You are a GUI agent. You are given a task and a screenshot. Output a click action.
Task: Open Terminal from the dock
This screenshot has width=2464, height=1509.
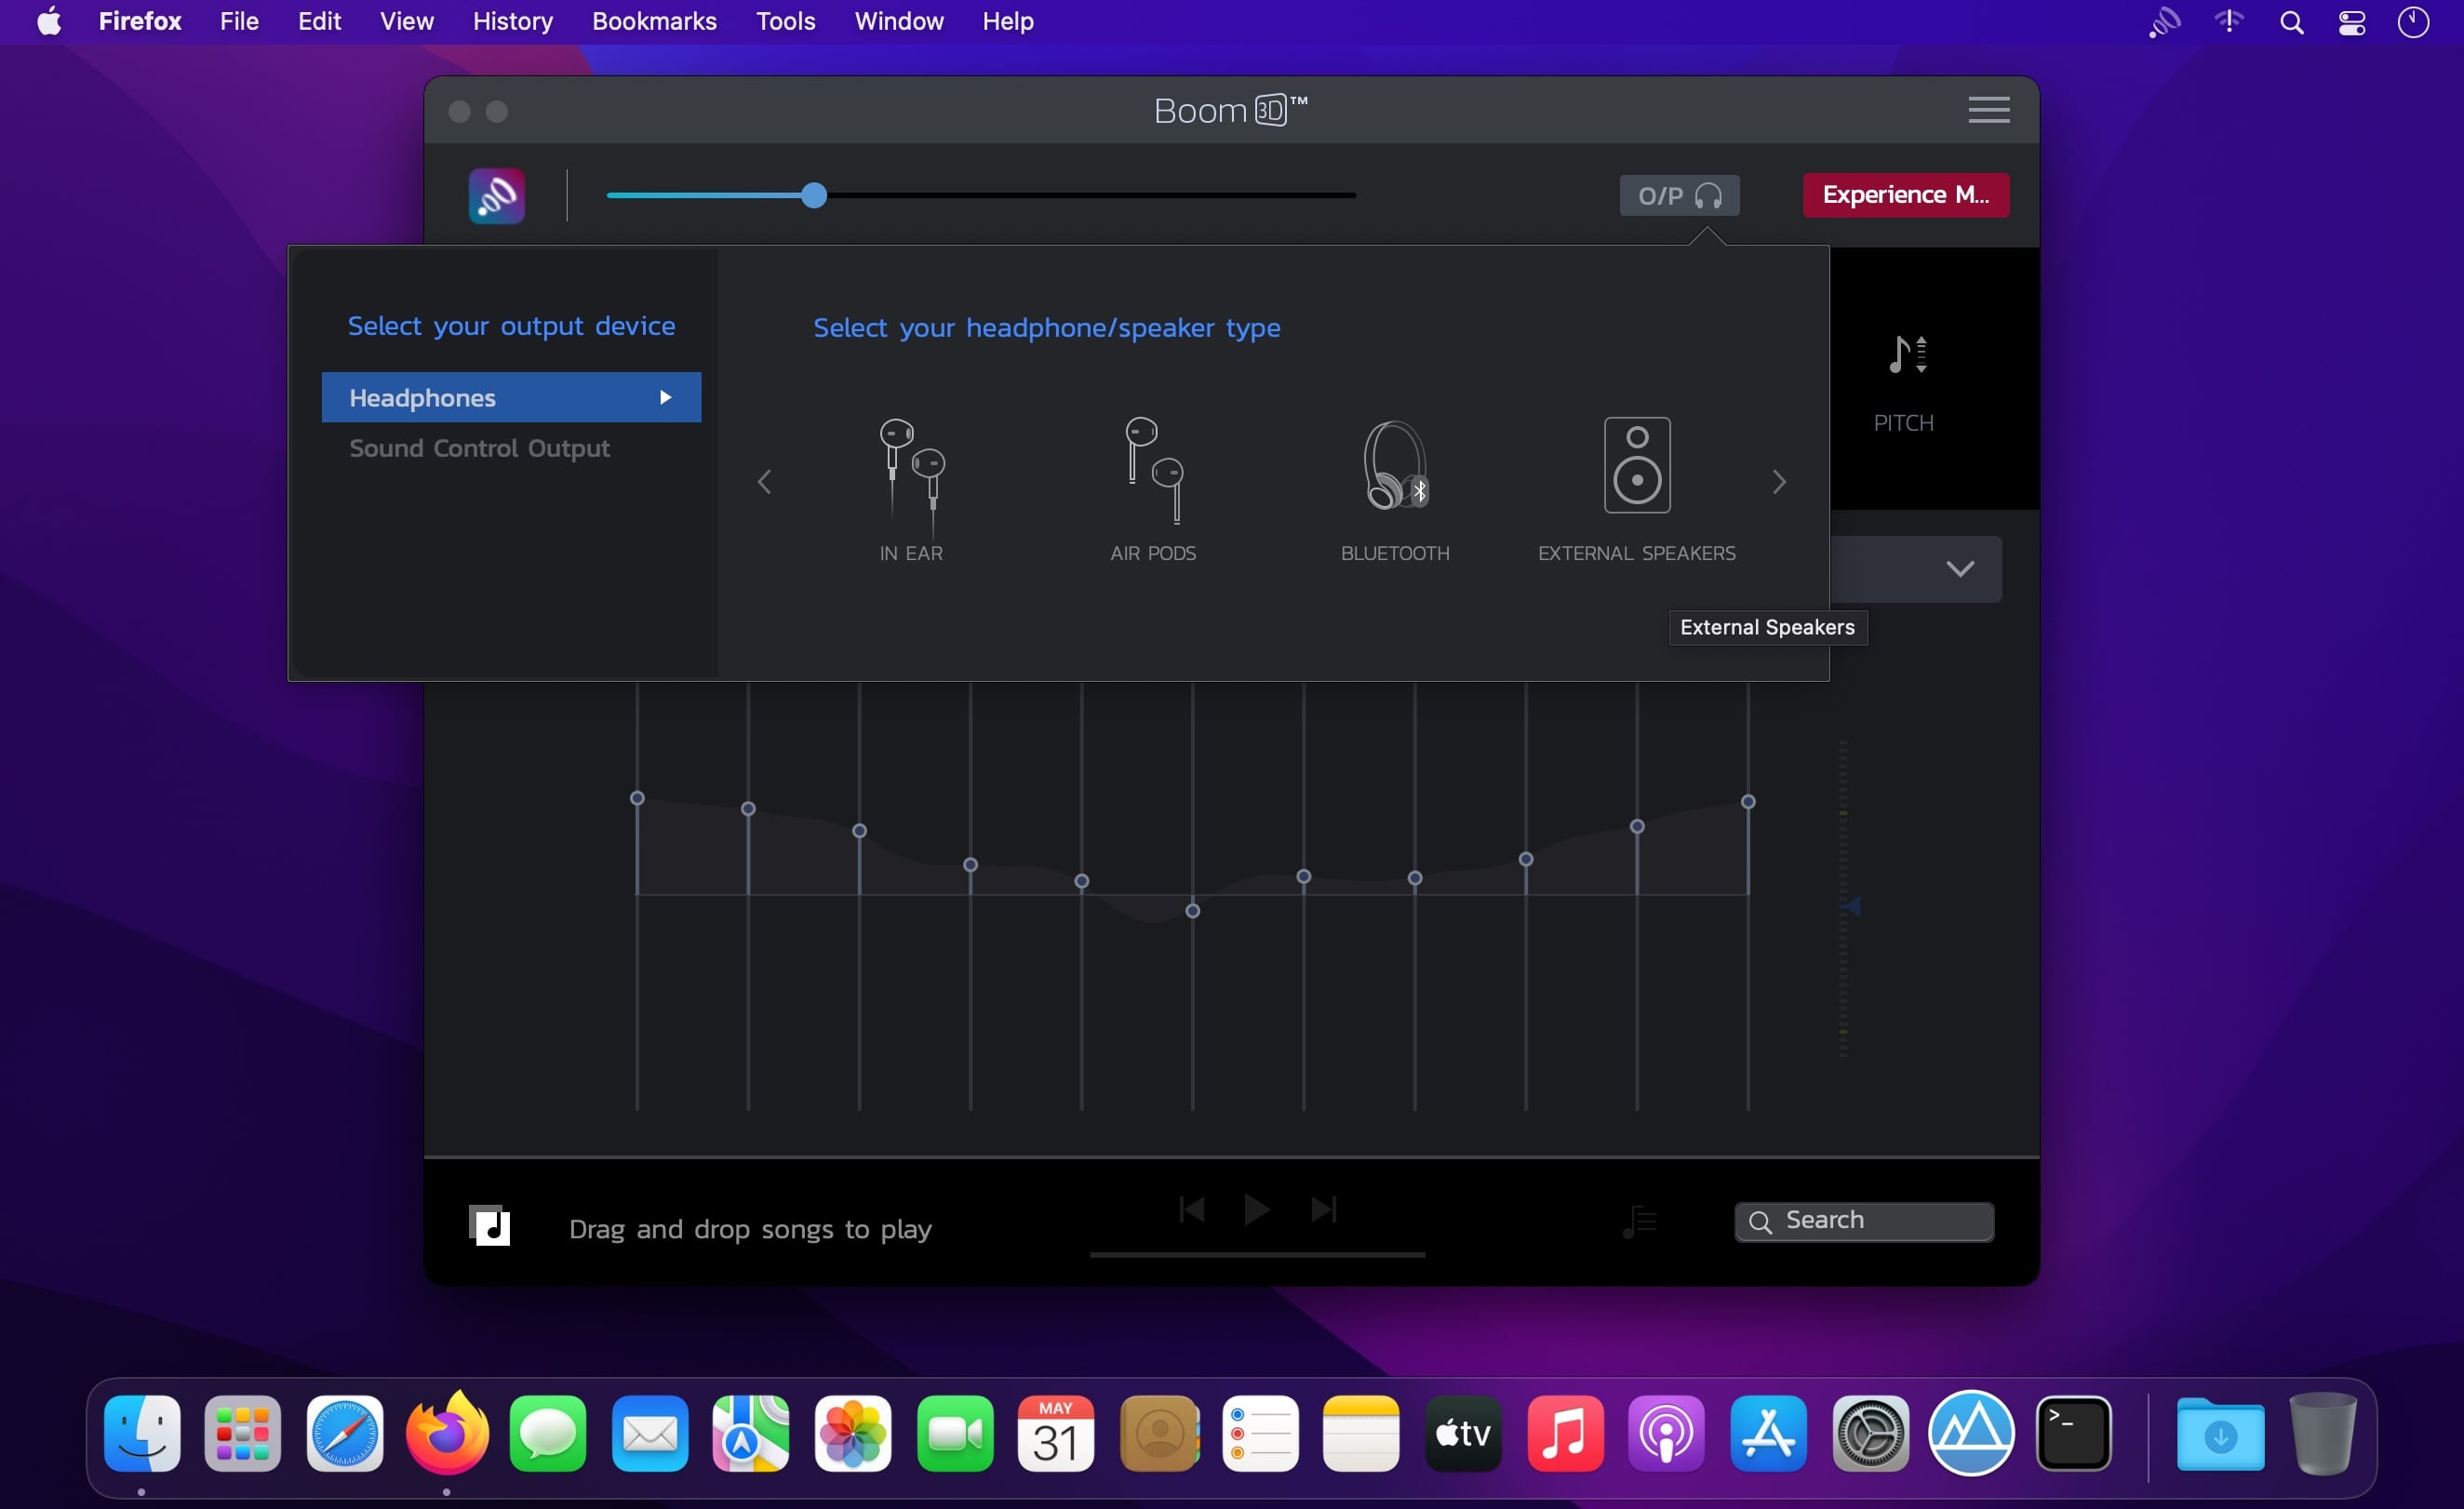point(2073,1434)
